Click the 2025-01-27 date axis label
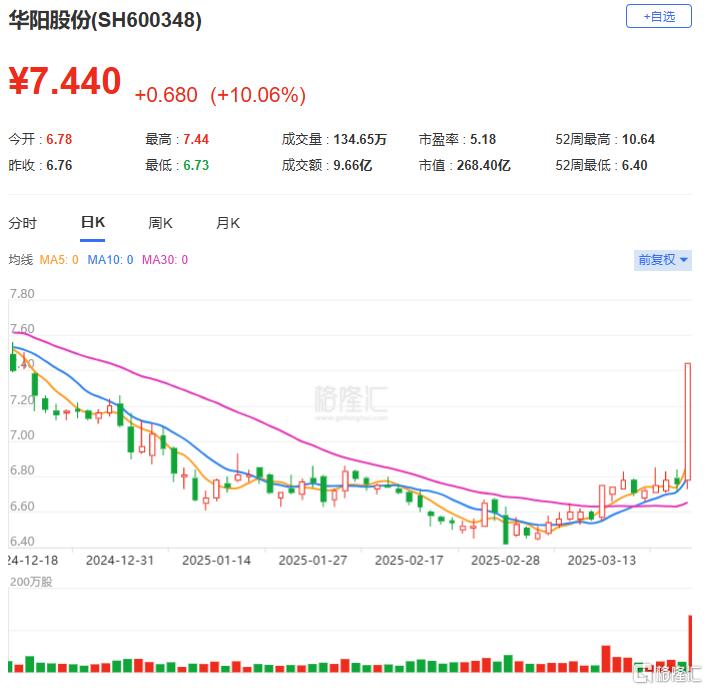This screenshot has width=708, height=690. pyautogui.click(x=313, y=560)
